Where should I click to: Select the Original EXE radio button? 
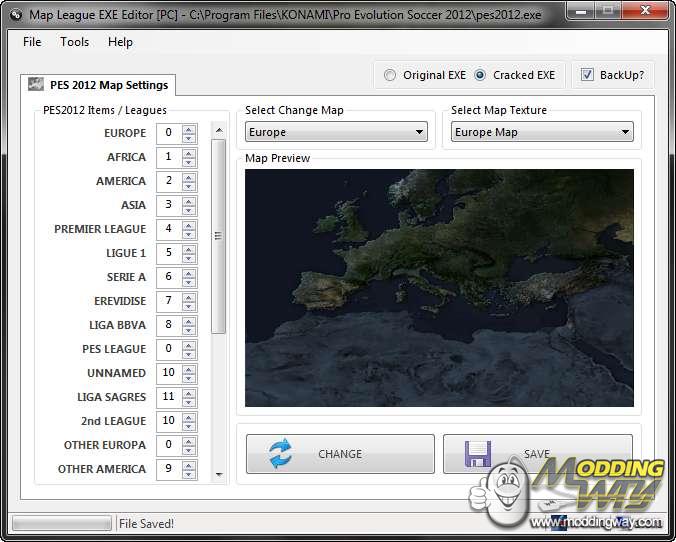pos(390,75)
